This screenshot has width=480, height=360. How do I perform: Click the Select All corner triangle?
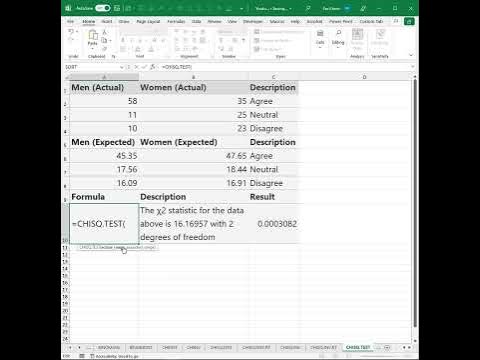click(67, 77)
